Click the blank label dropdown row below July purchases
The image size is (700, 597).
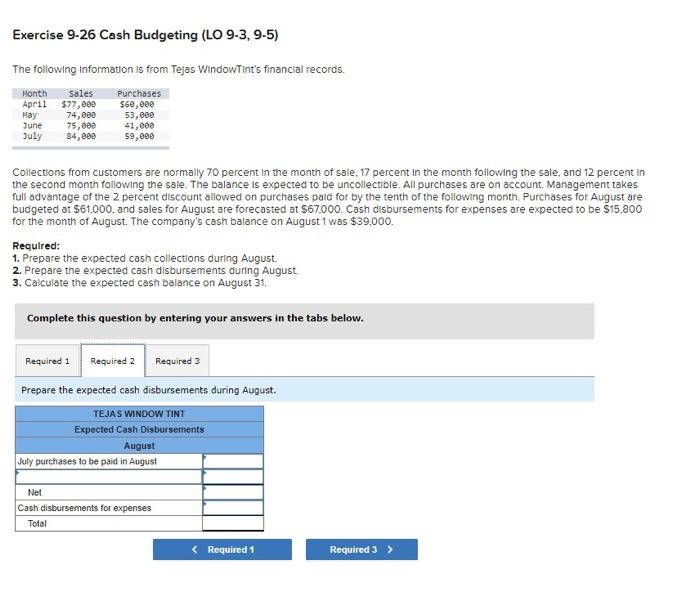[x=109, y=476]
